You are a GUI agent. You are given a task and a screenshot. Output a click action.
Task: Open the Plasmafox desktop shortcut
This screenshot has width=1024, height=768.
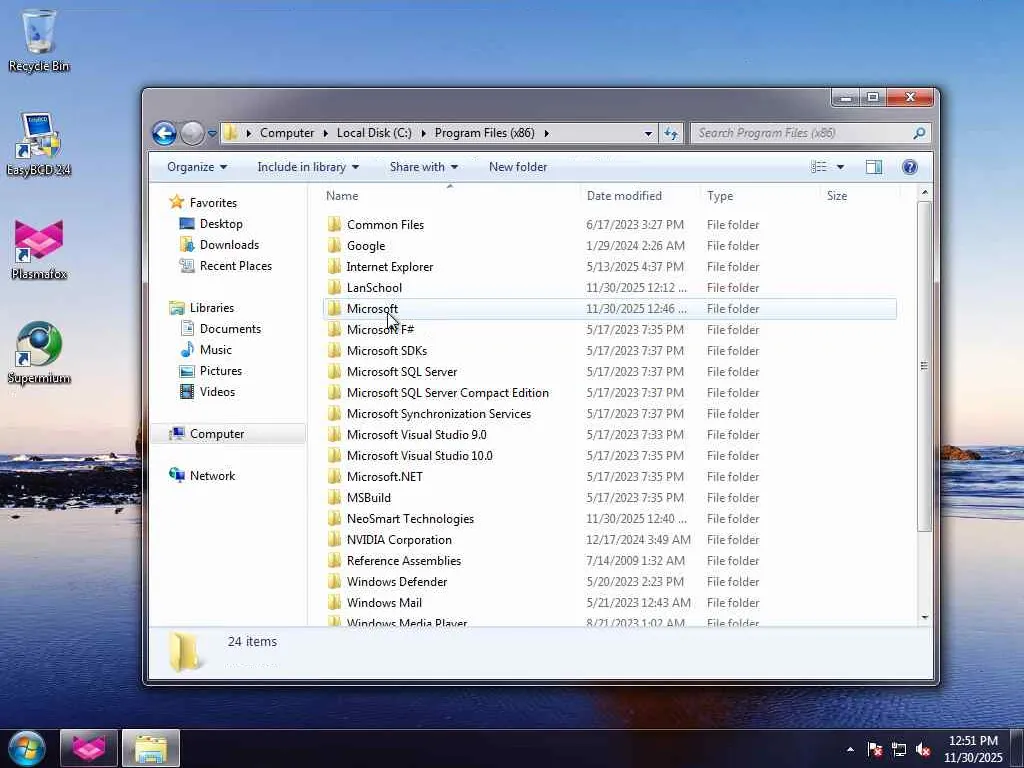coord(39,249)
